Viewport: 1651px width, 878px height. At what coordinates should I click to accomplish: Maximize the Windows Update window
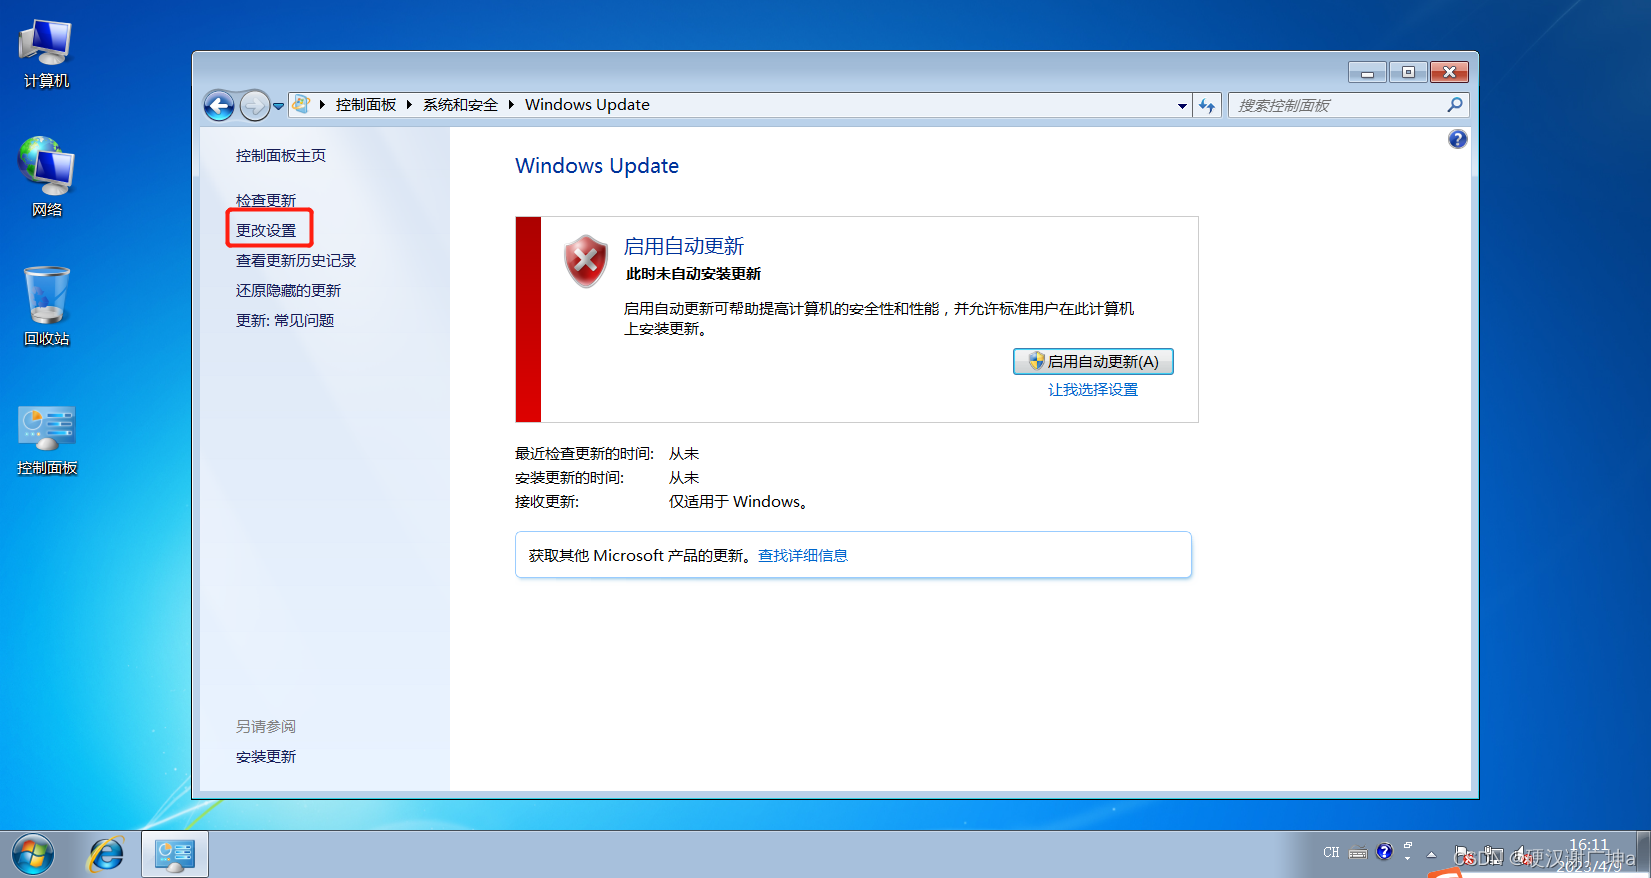coord(1408,72)
